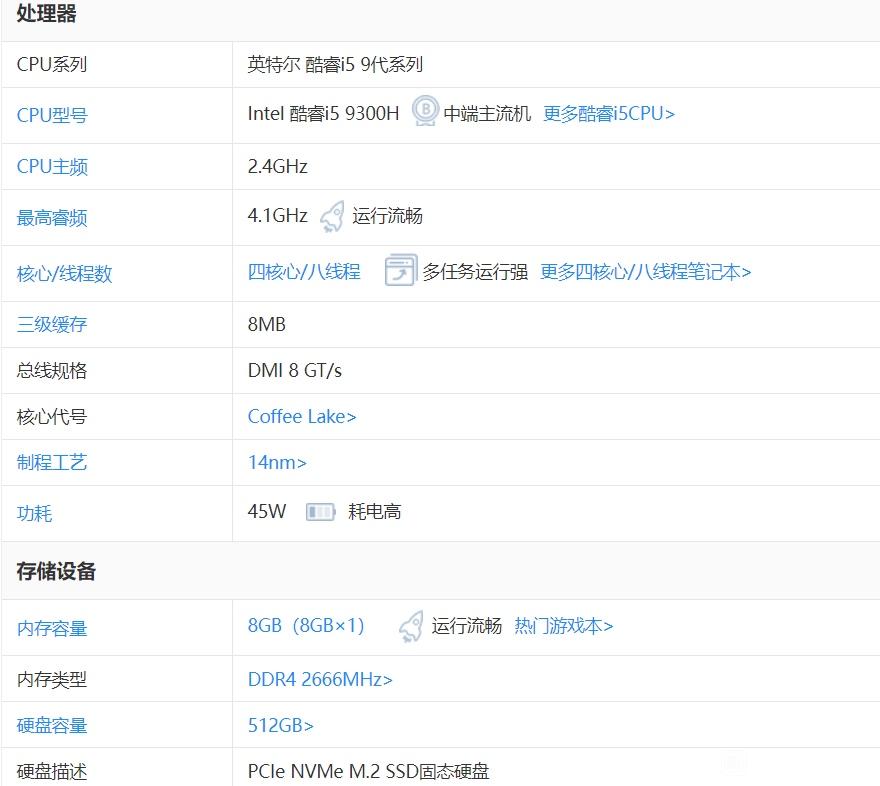Click the 8MB cache value
Screen dimensions: 880x786
pyautogui.click(x=267, y=324)
